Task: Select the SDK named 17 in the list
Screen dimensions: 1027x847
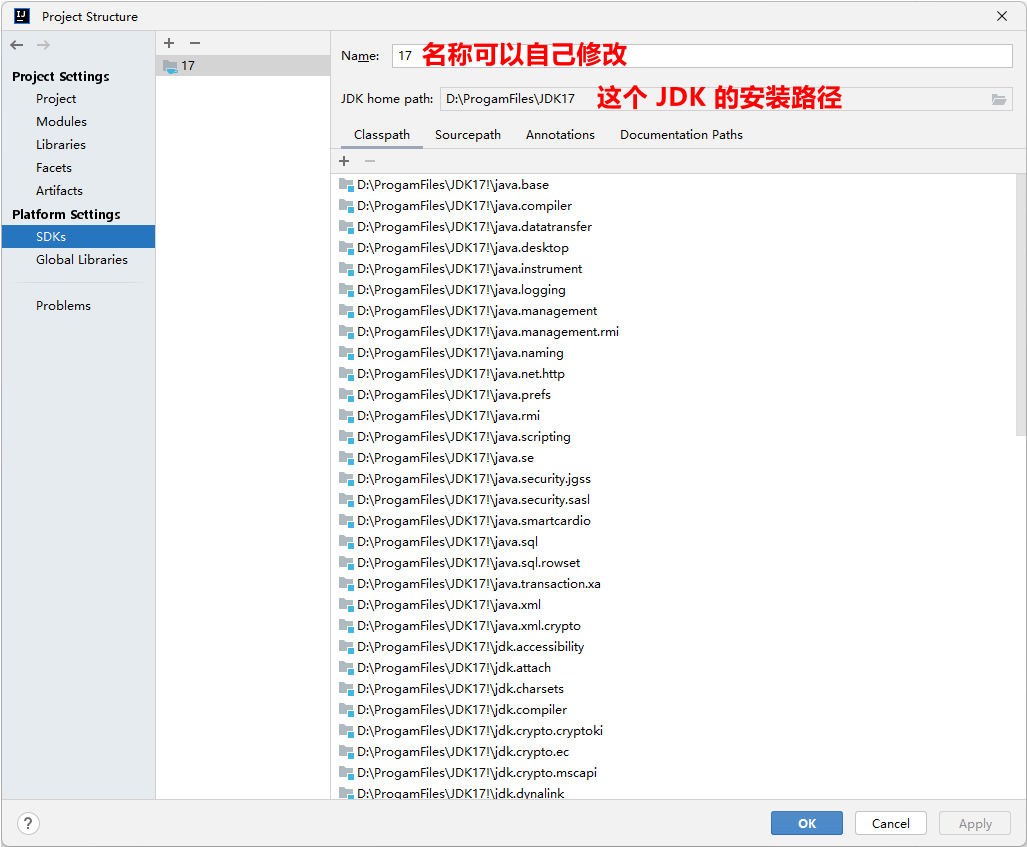Action: [x=242, y=66]
